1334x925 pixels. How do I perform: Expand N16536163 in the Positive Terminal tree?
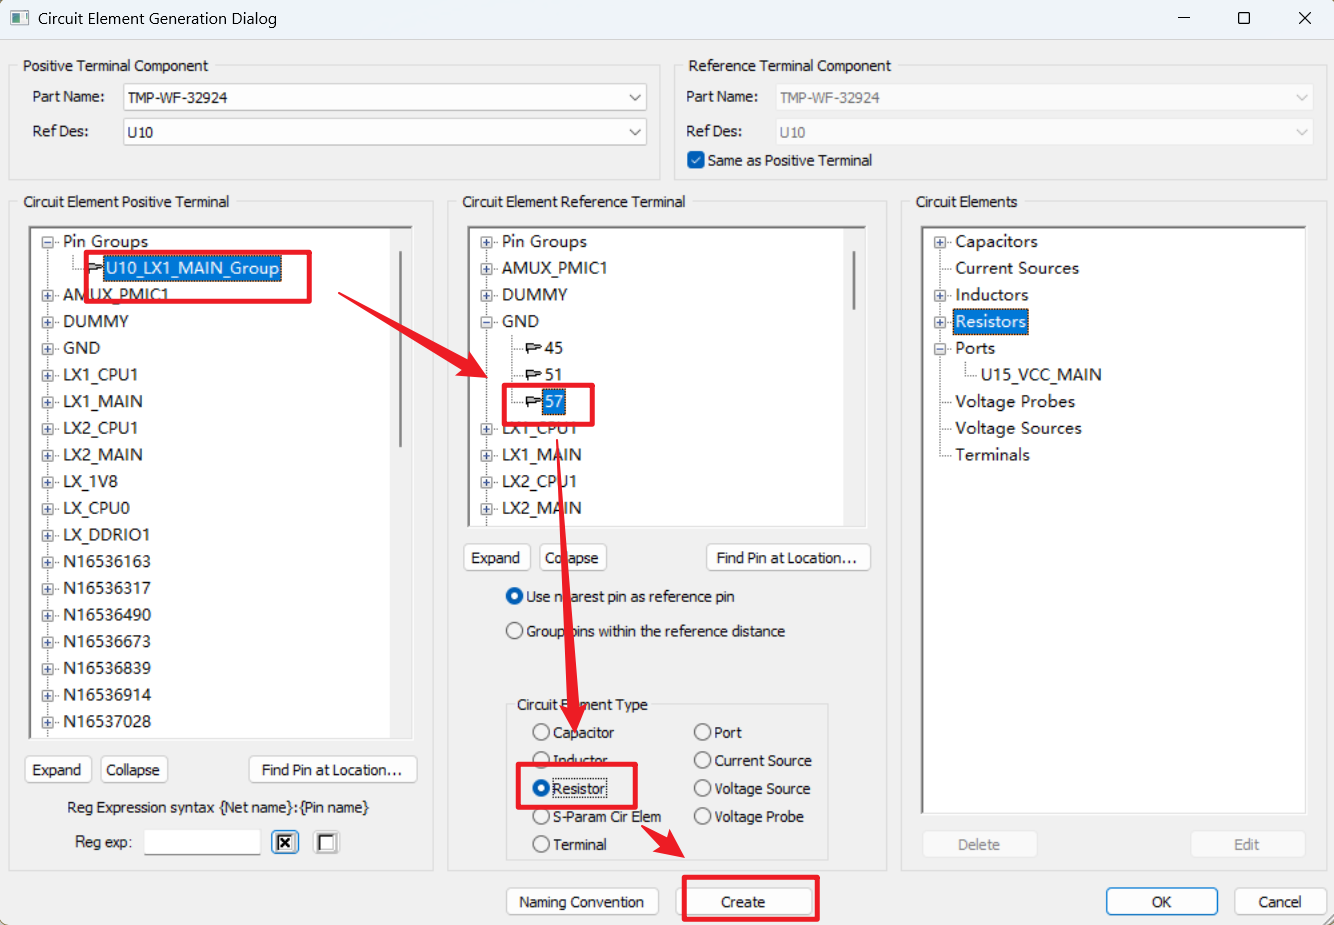47,562
